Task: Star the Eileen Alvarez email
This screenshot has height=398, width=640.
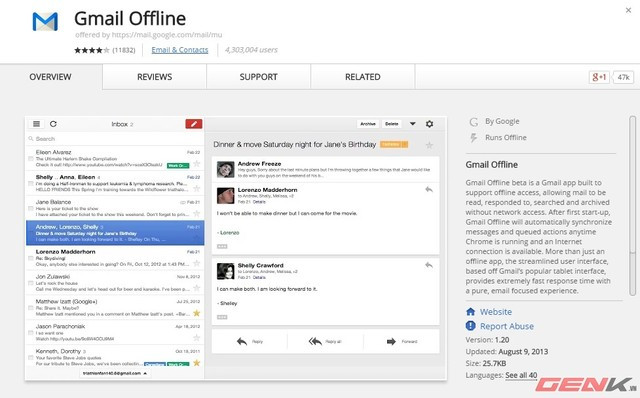Action: click(196, 164)
